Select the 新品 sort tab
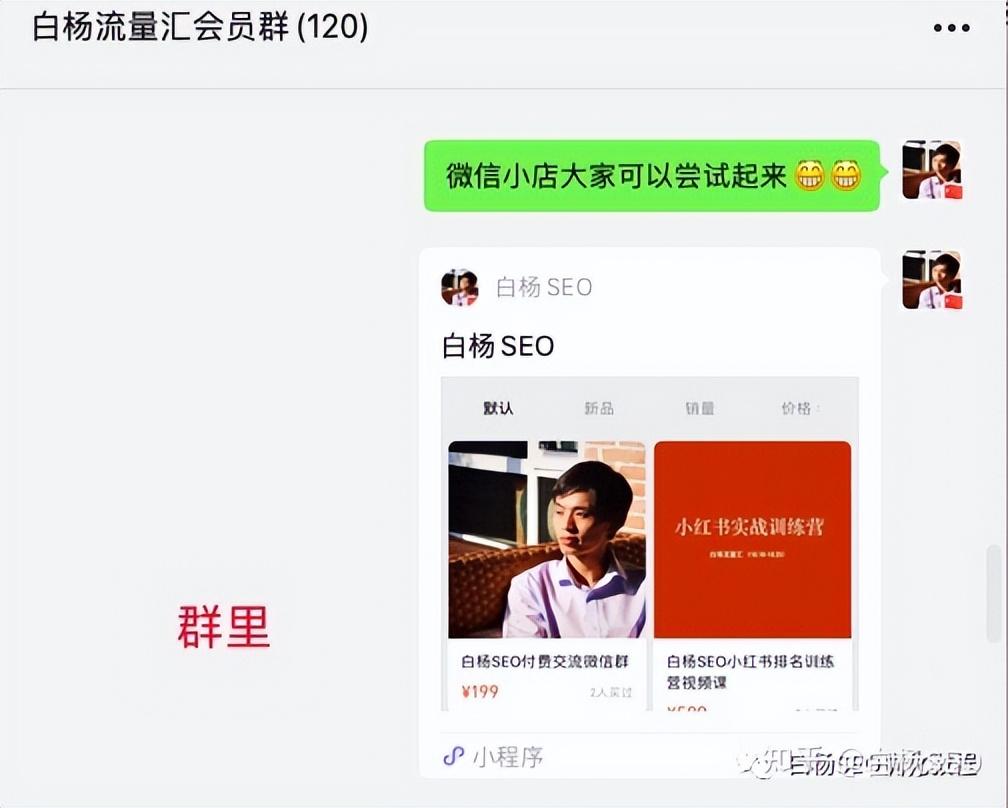 pos(598,408)
